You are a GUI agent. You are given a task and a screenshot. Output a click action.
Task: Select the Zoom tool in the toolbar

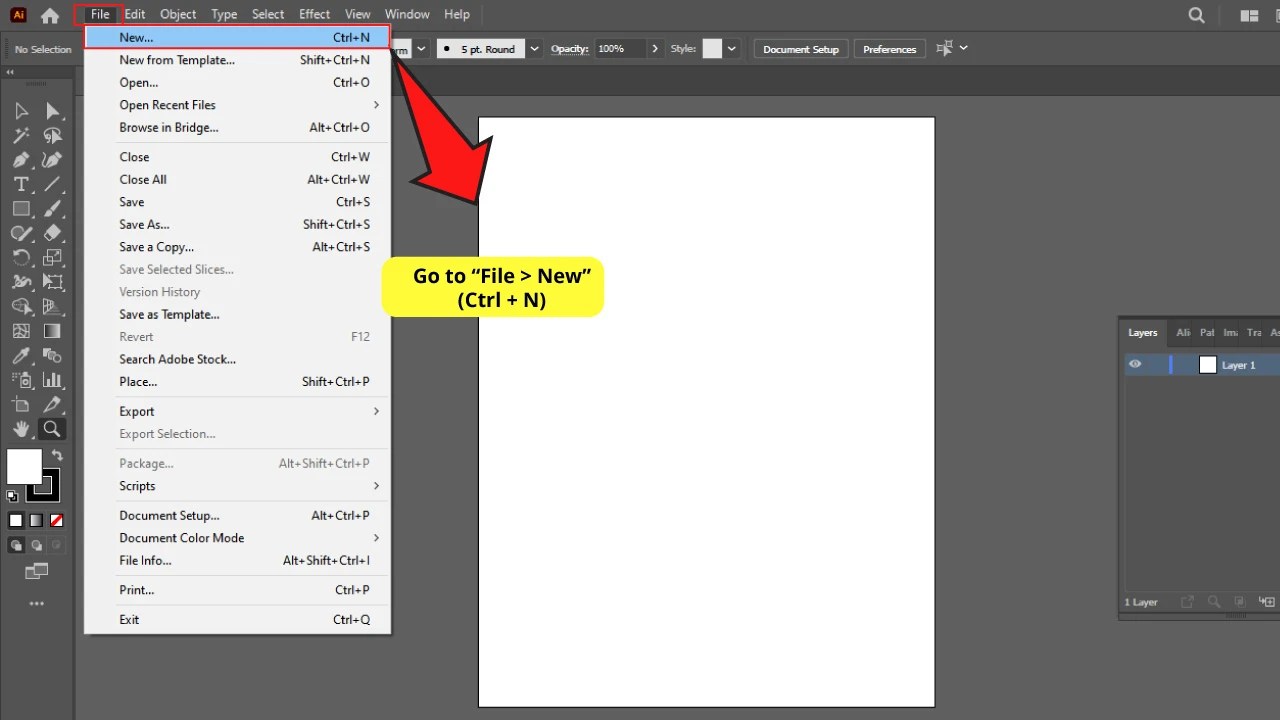tap(52, 429)
